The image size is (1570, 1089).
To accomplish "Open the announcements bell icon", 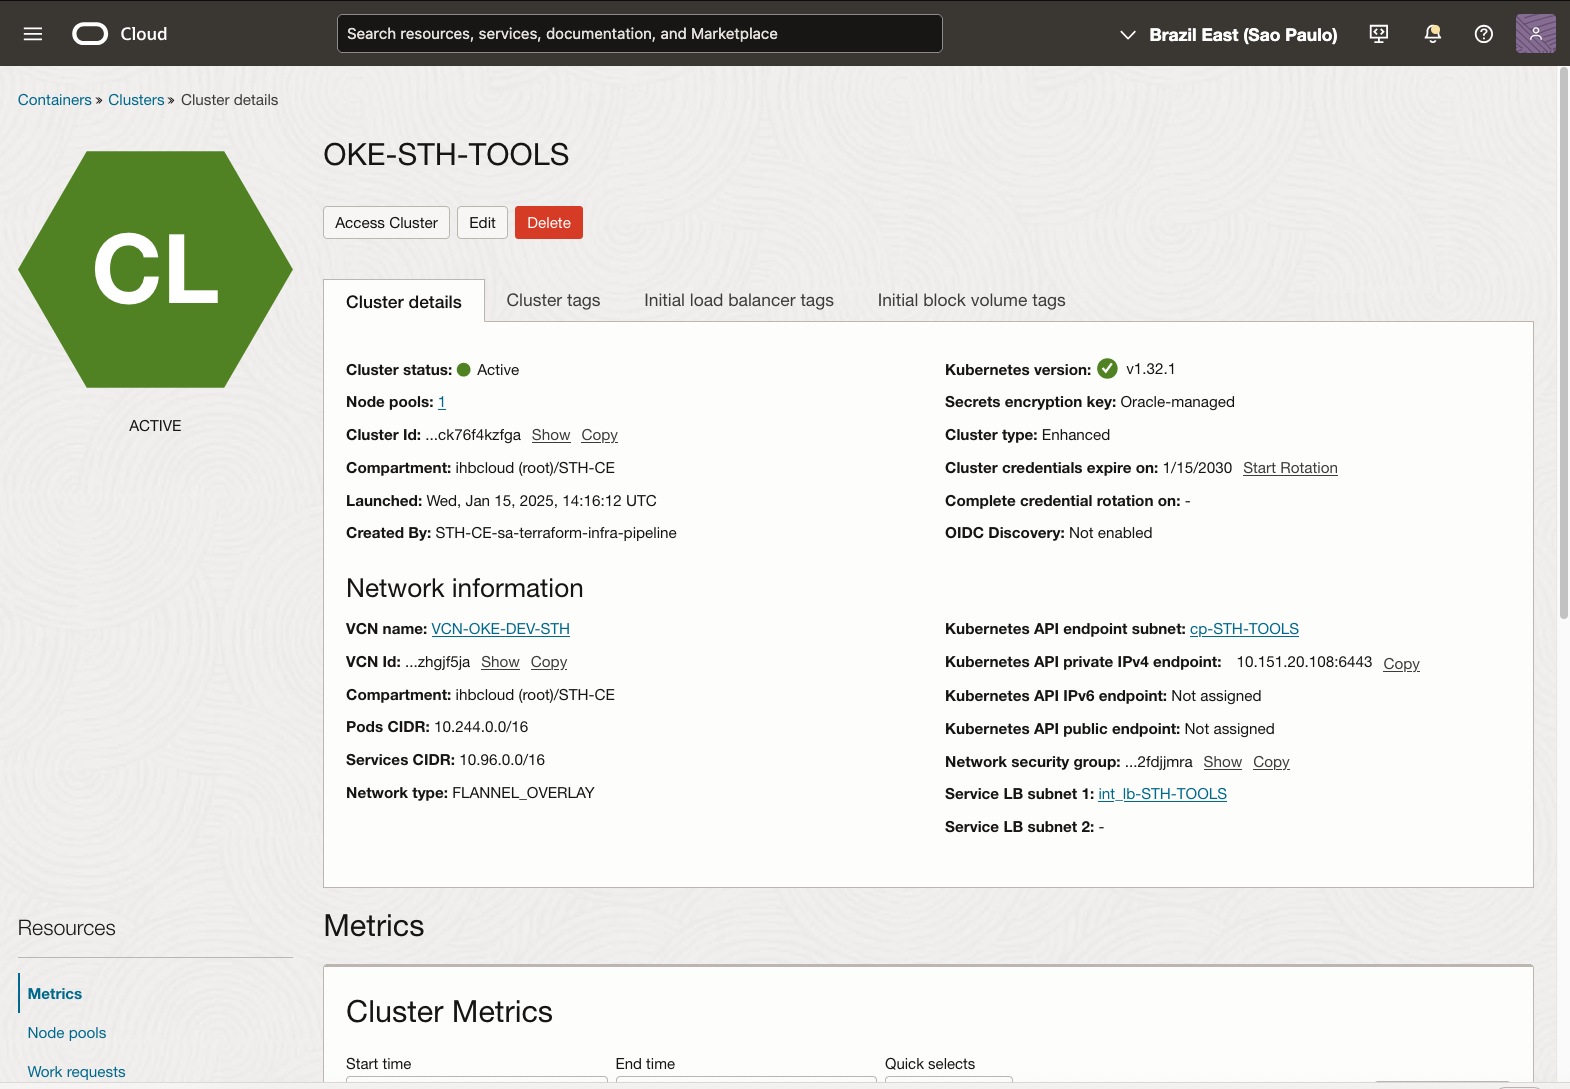I will click(1432, 34).
